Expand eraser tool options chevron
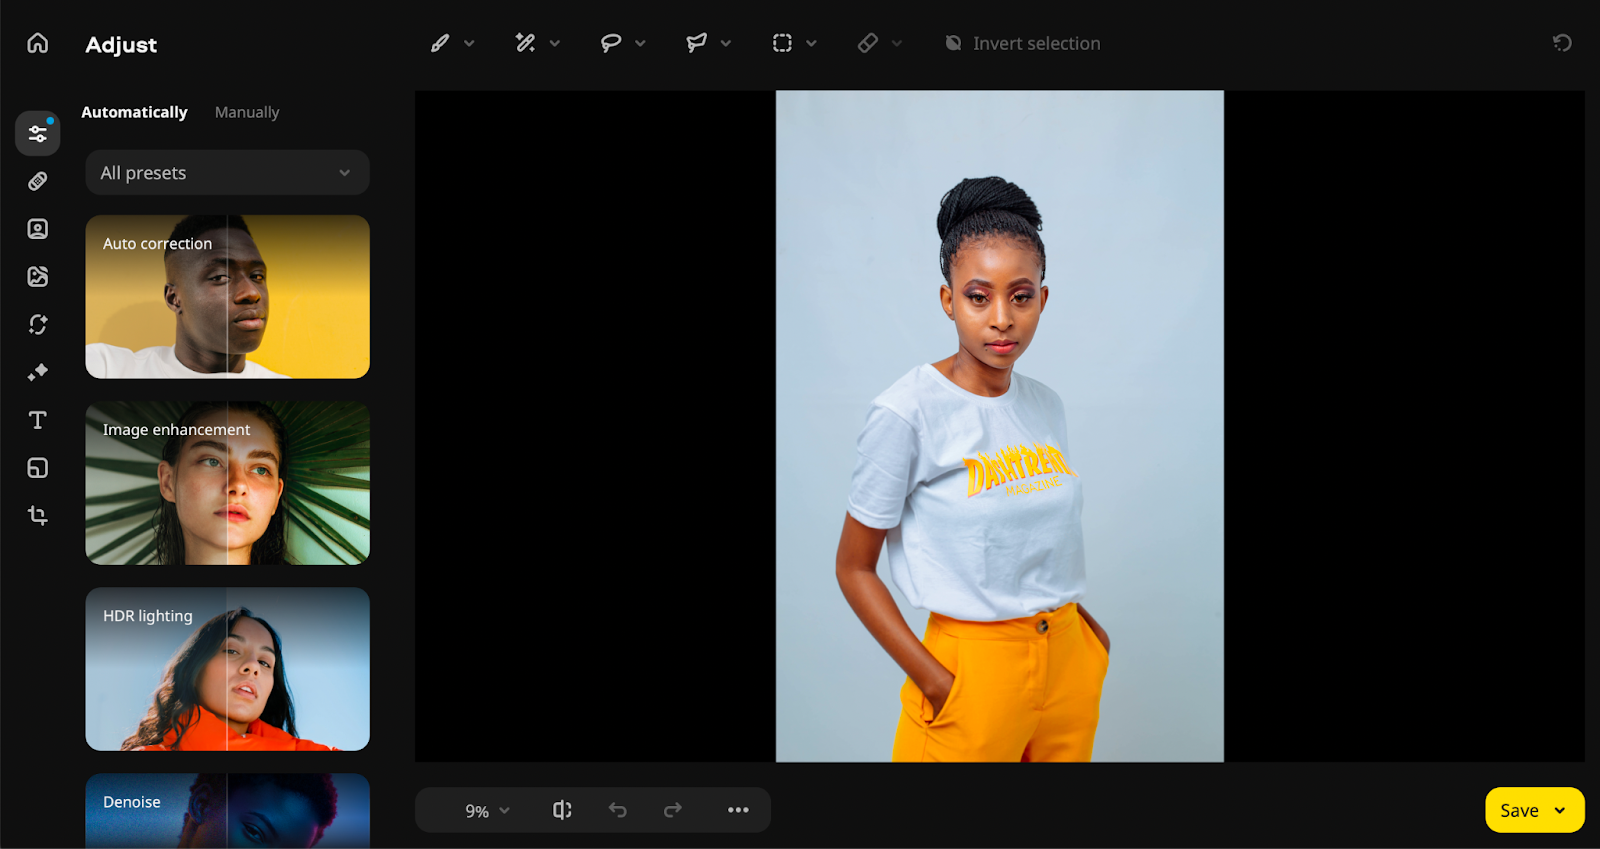The width and height of the screenshot is (1600, 849). (x=897, y=43)
